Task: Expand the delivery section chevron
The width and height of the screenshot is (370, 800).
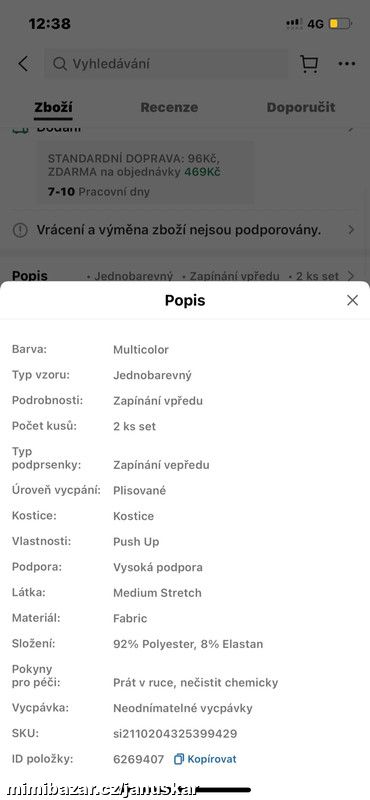Action: [x=351, y=129]
